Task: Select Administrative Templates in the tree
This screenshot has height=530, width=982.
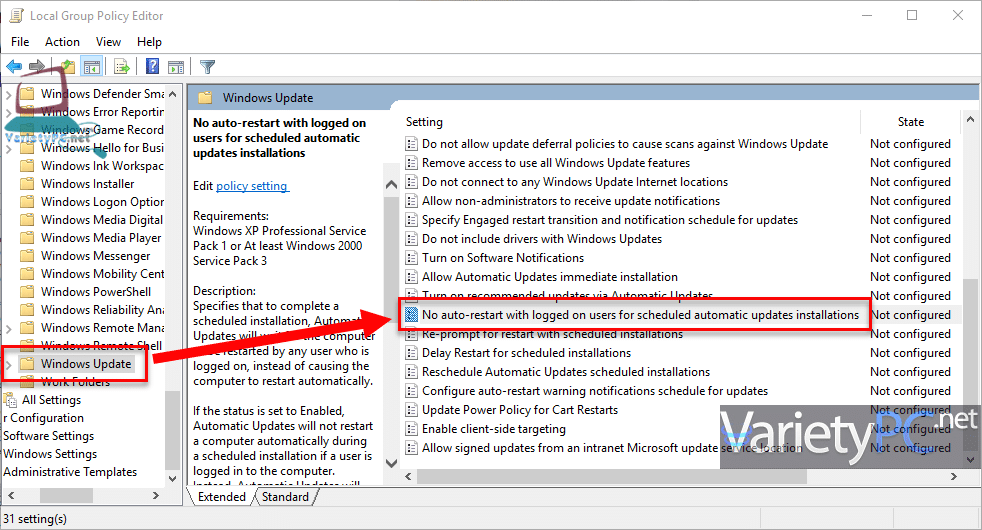Action: point(70,472)
